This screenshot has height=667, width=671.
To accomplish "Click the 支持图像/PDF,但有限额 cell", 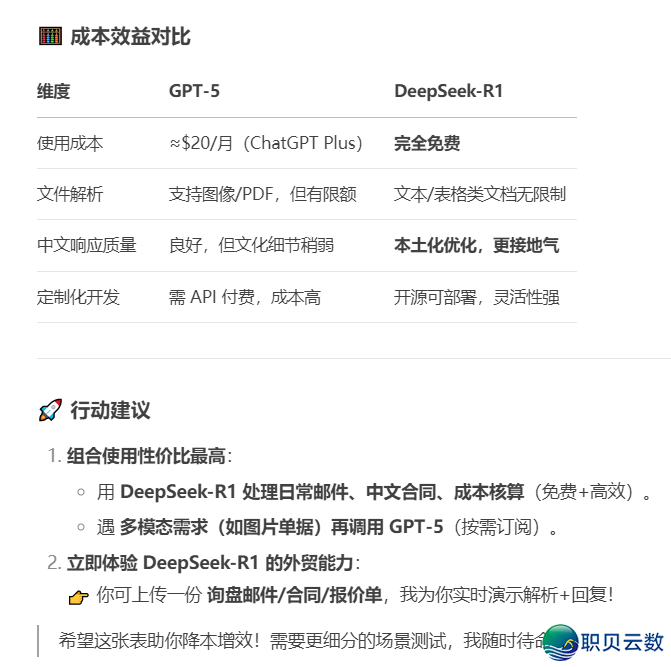I will click(262, 194).
